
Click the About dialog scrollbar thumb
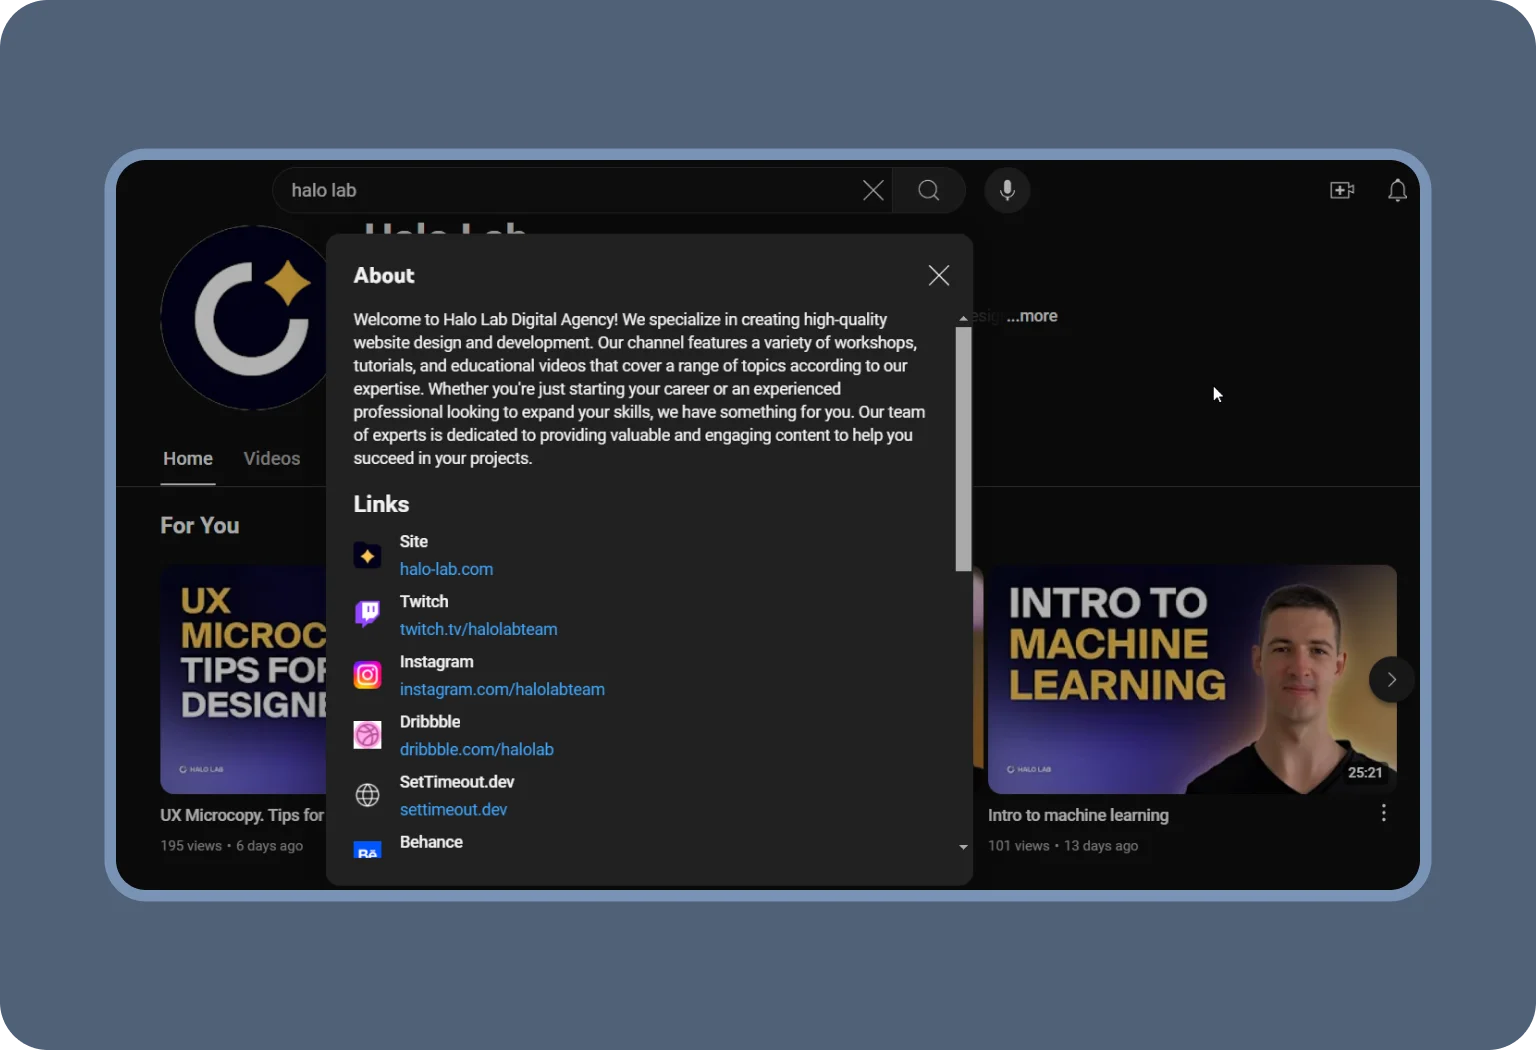(963, 449)
